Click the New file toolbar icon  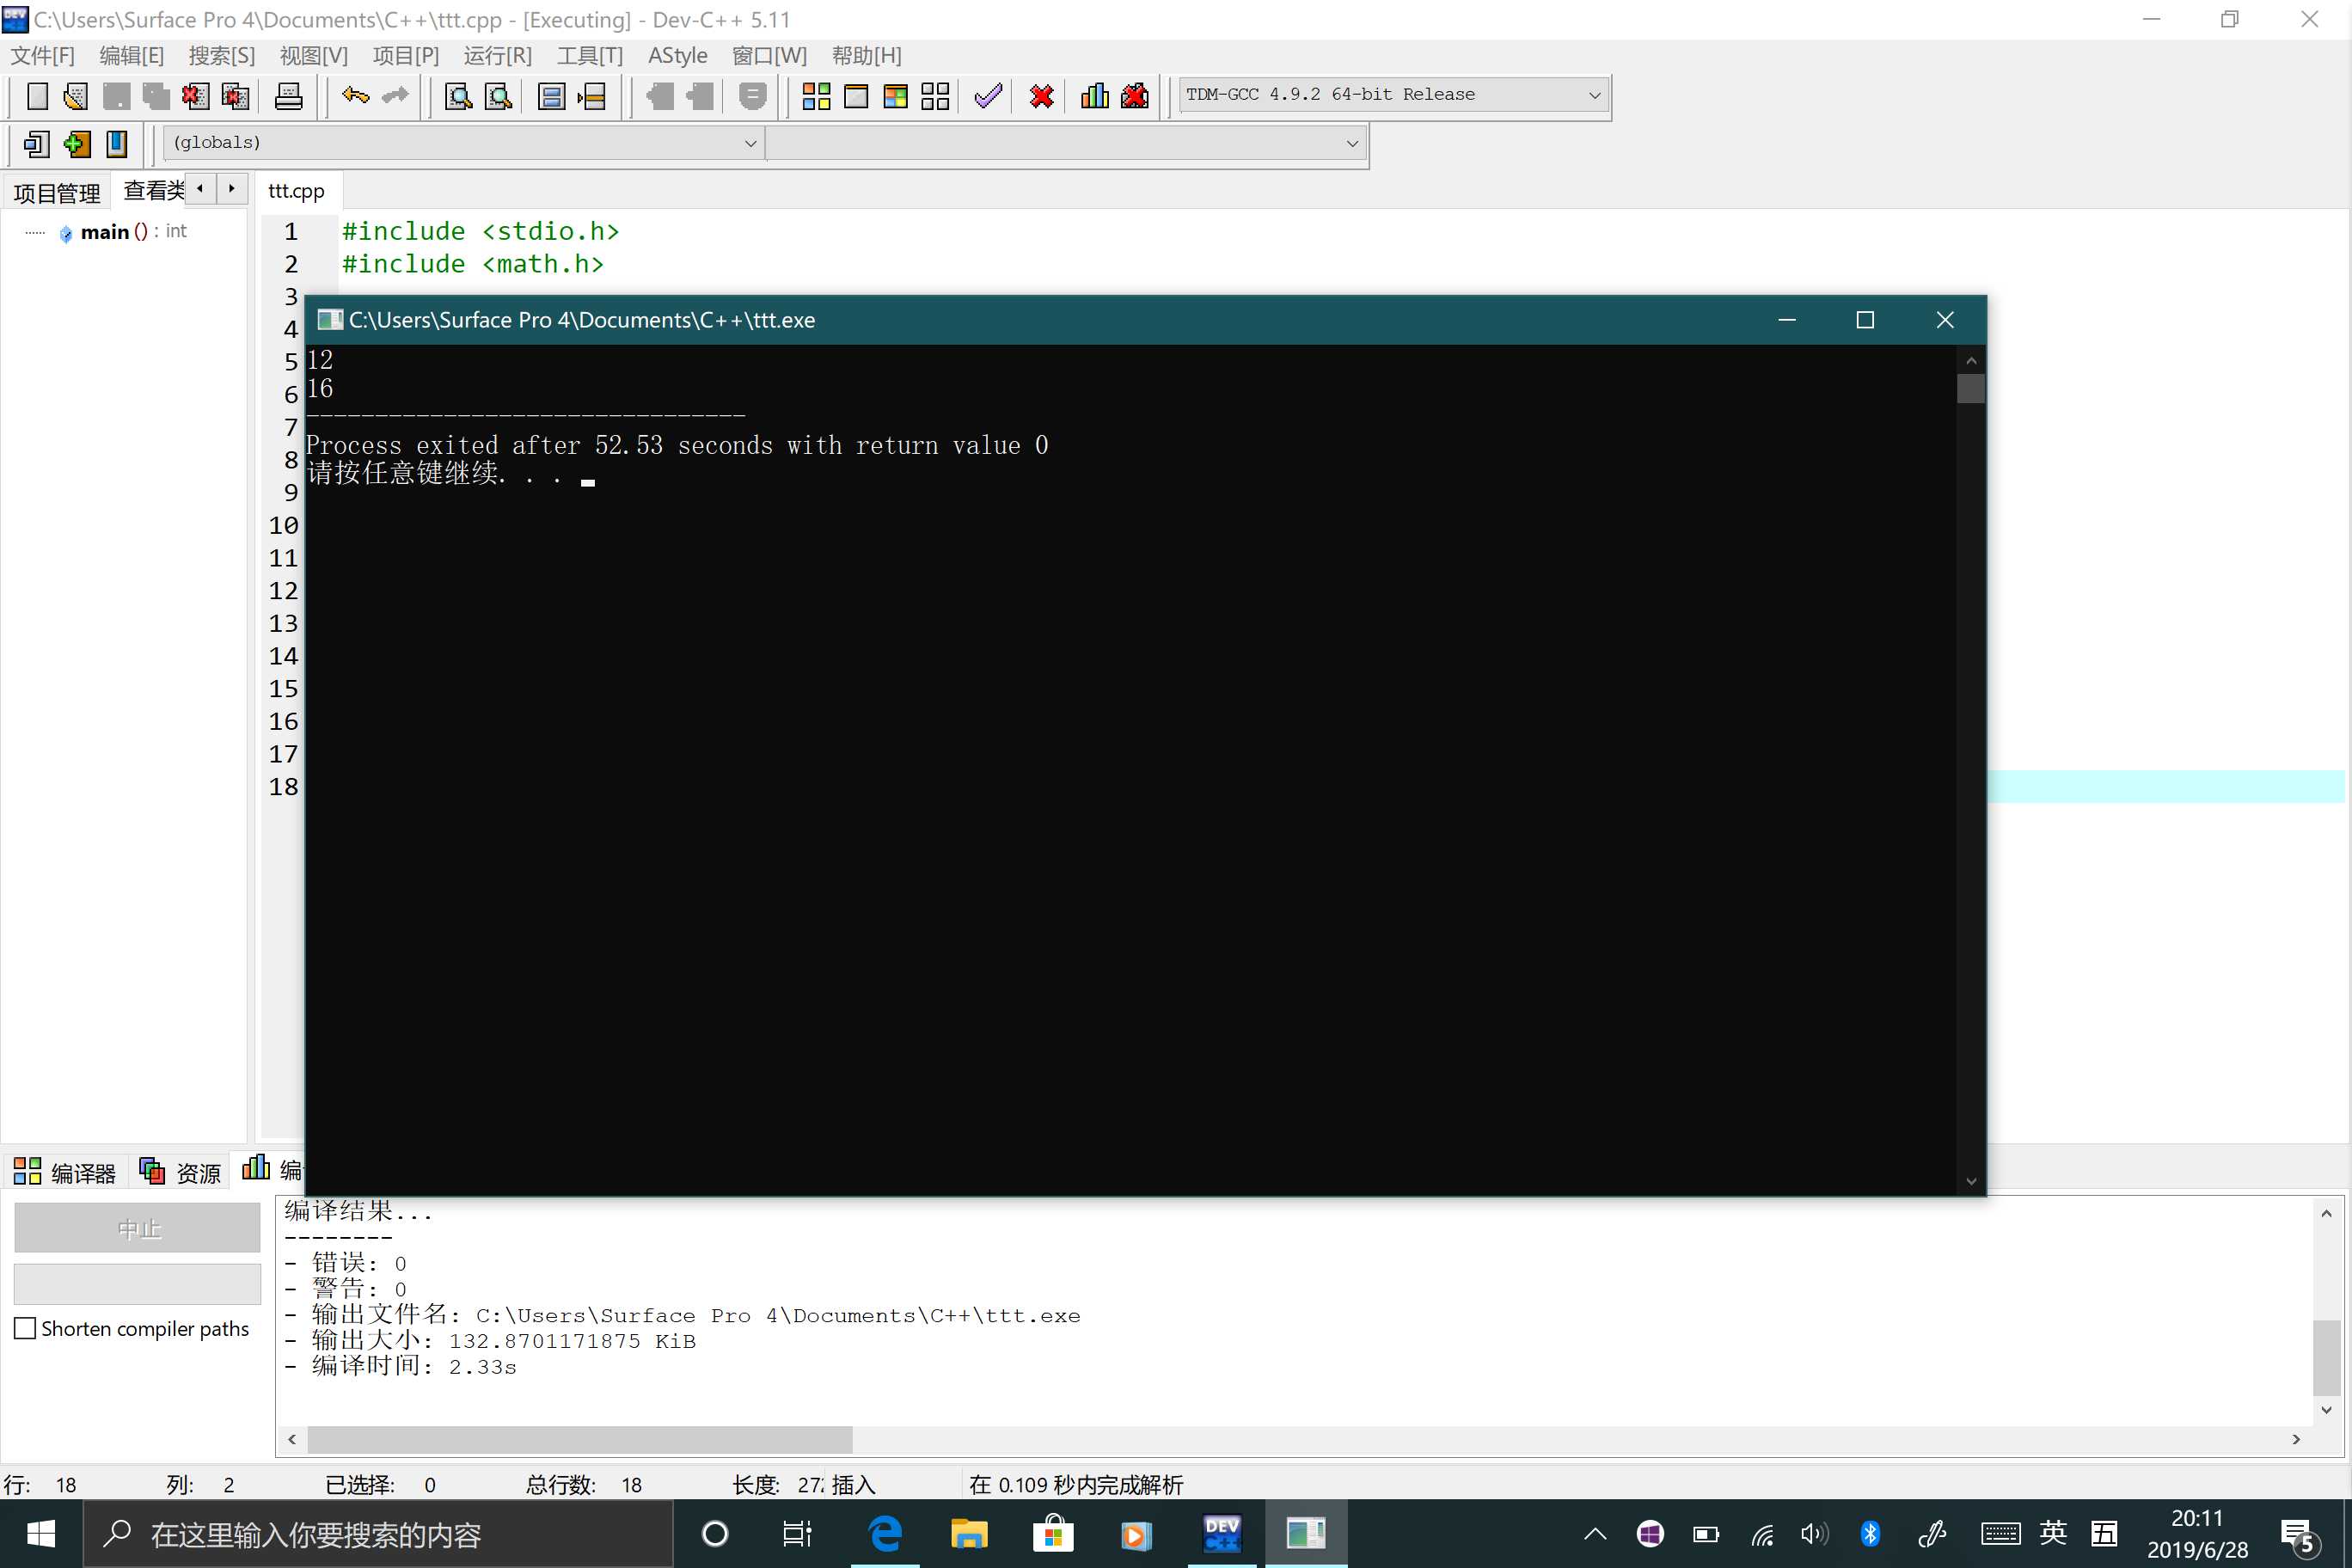pos(35,96)
